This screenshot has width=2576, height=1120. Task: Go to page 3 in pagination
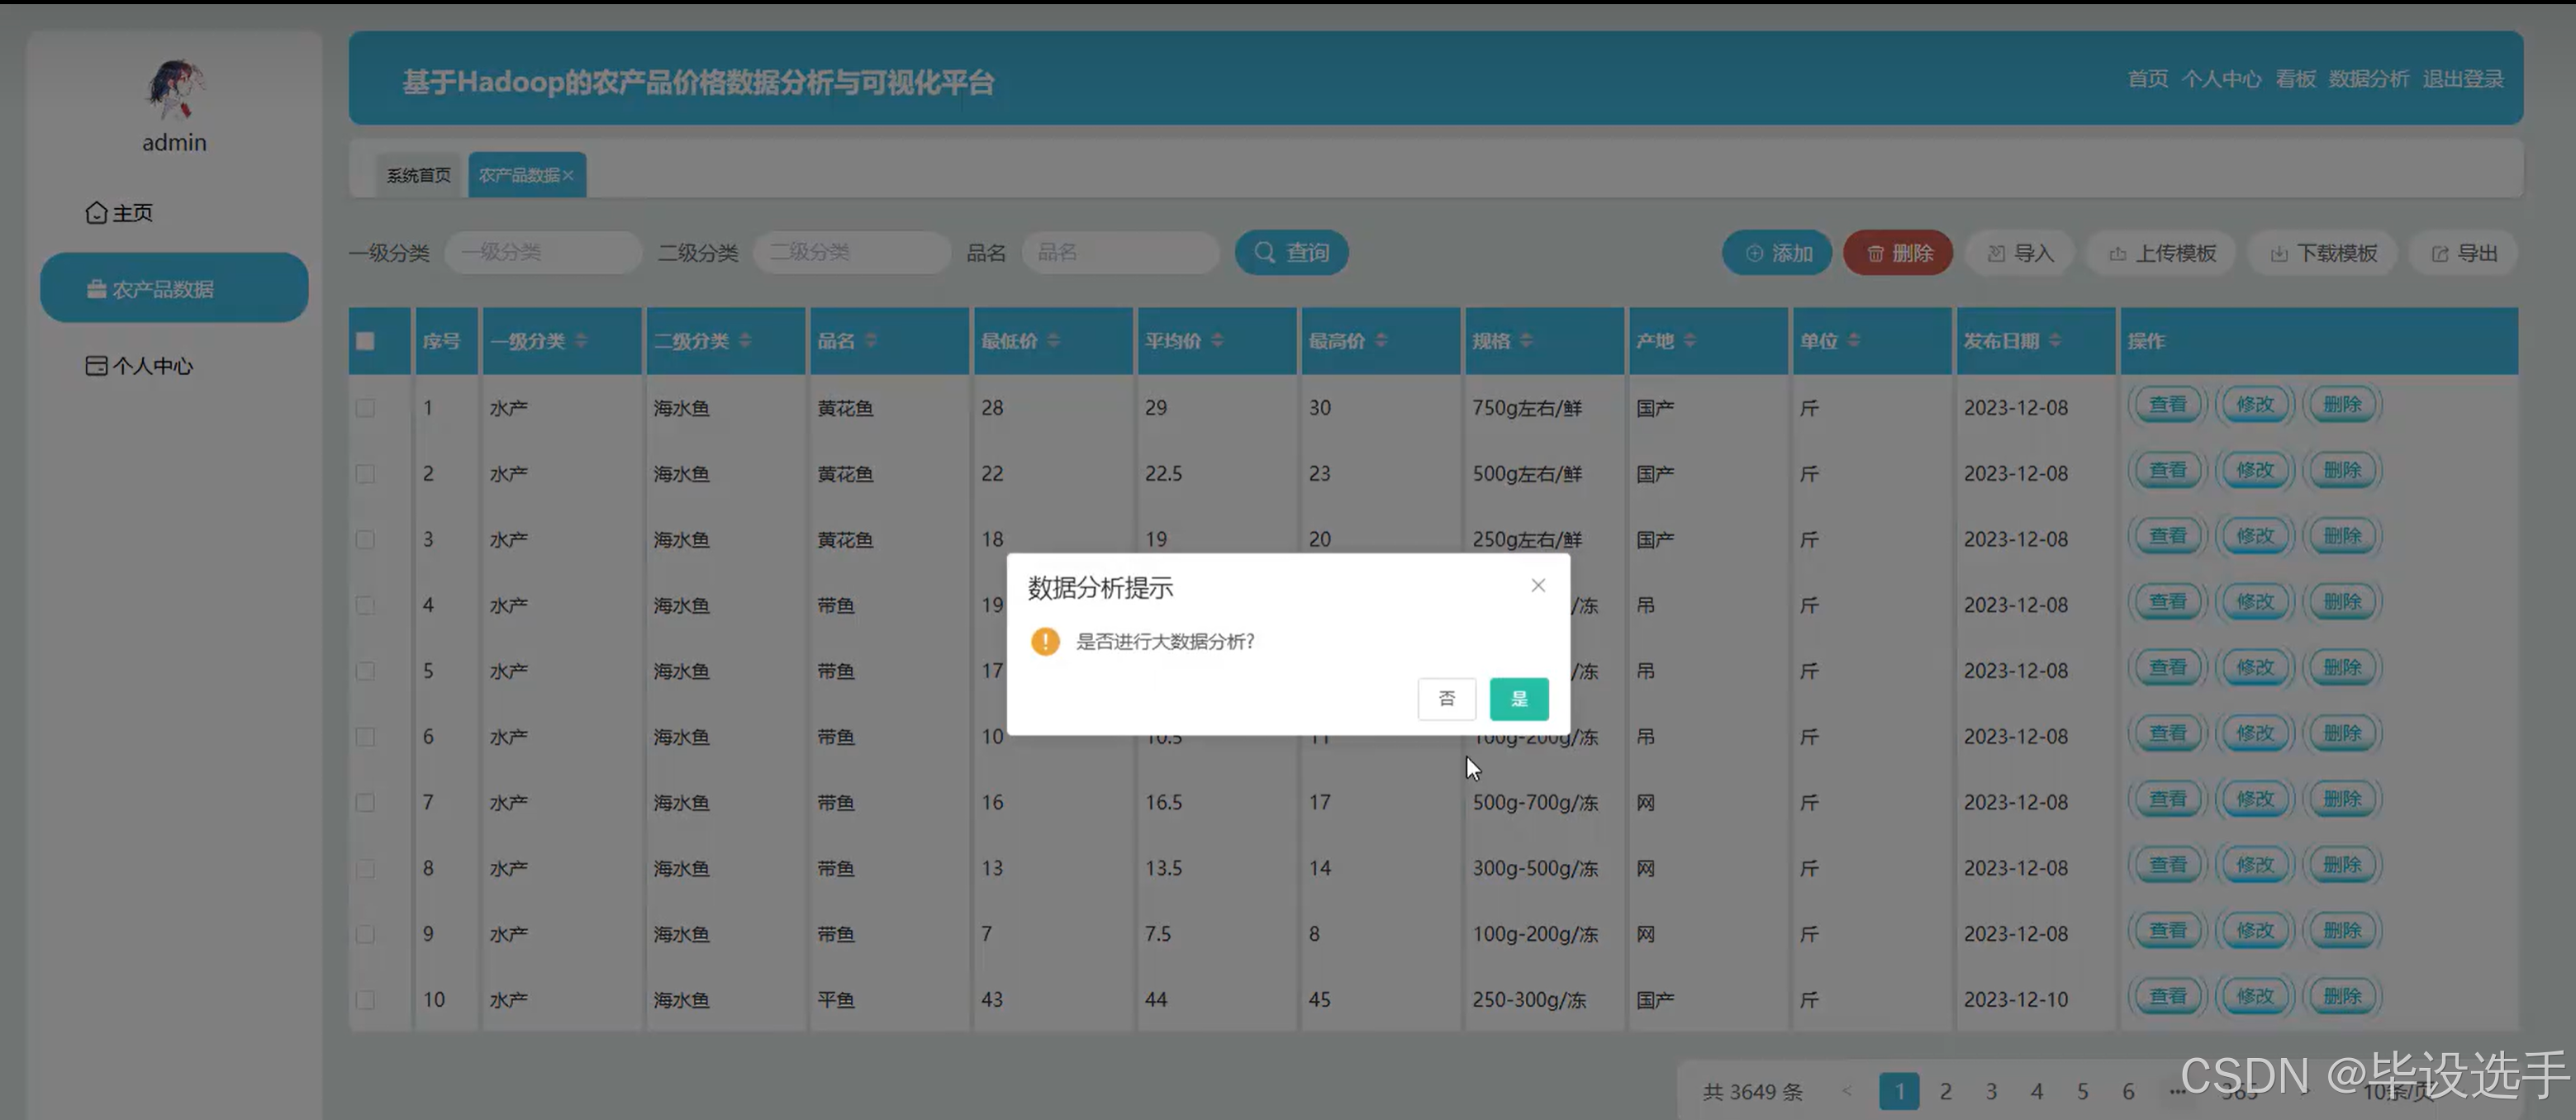pyautogui.click(x=1991, y=1091)
